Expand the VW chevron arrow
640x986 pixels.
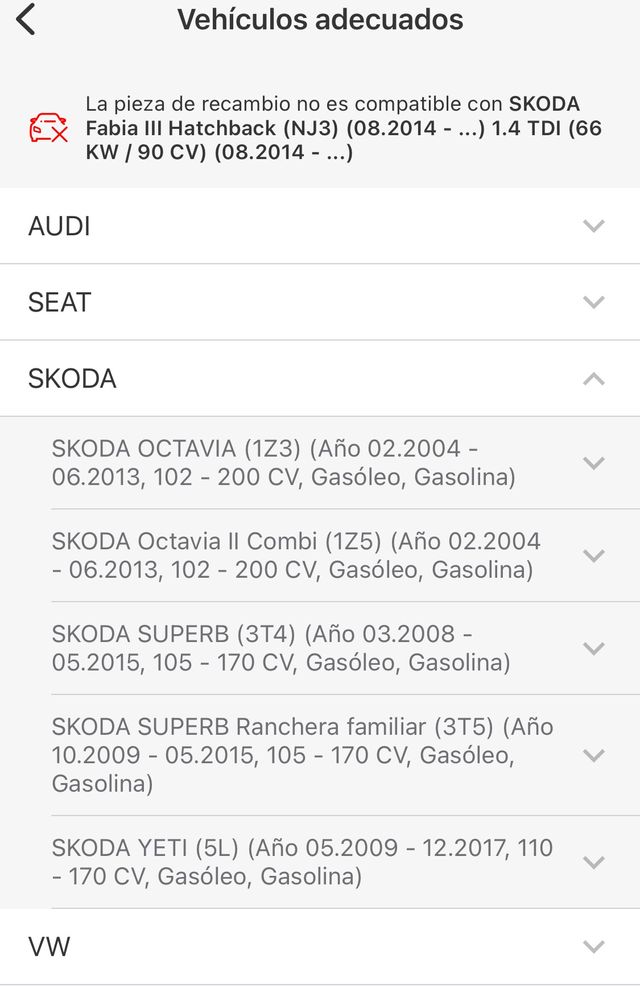tap(594, 946)
